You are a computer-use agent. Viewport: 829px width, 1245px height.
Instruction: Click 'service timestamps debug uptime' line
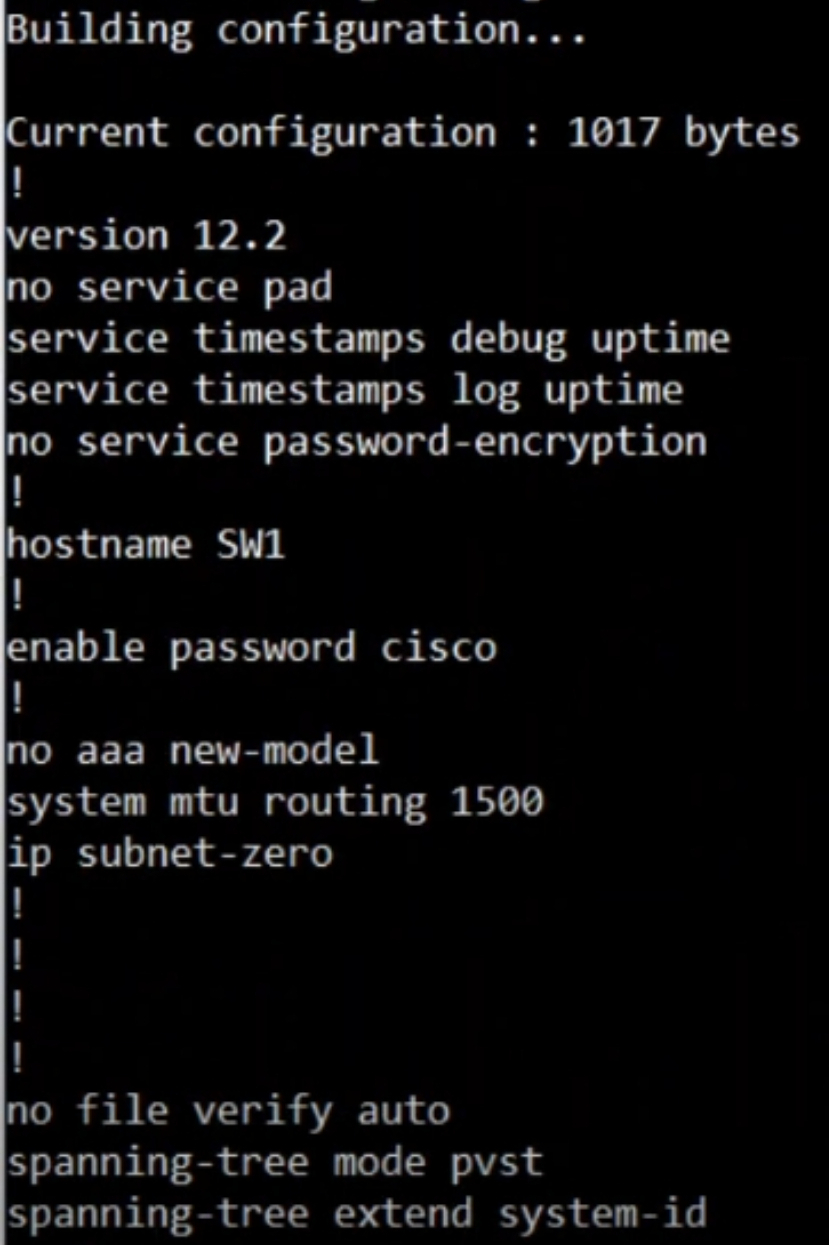click(368, 340)
